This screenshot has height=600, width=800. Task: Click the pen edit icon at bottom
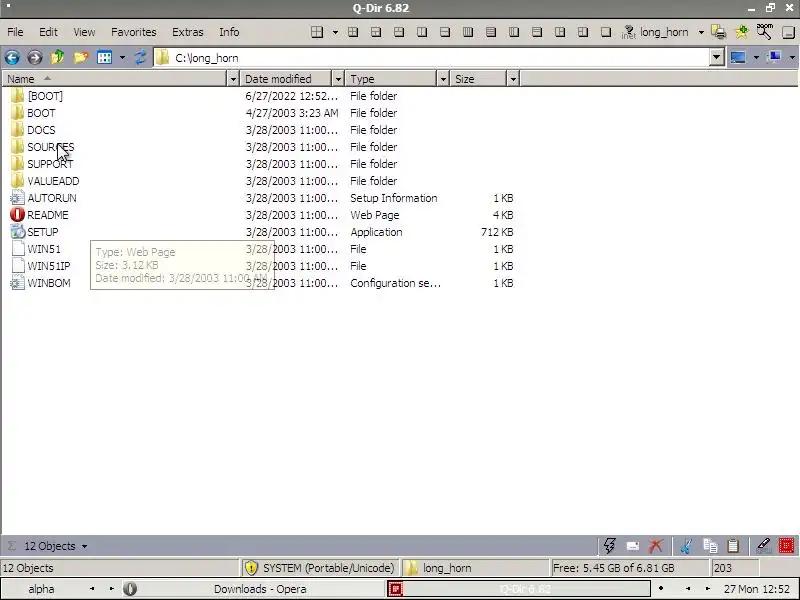[x=763, y=546]
